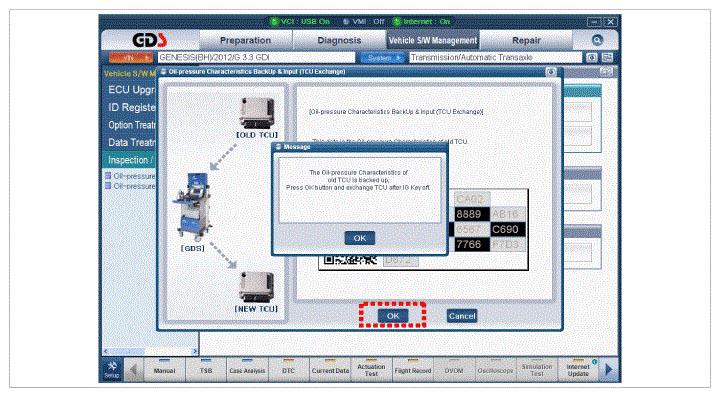Open Actuation Test from the bottom toolbar
Screen dimensions: 720x397
coord(371,369)
